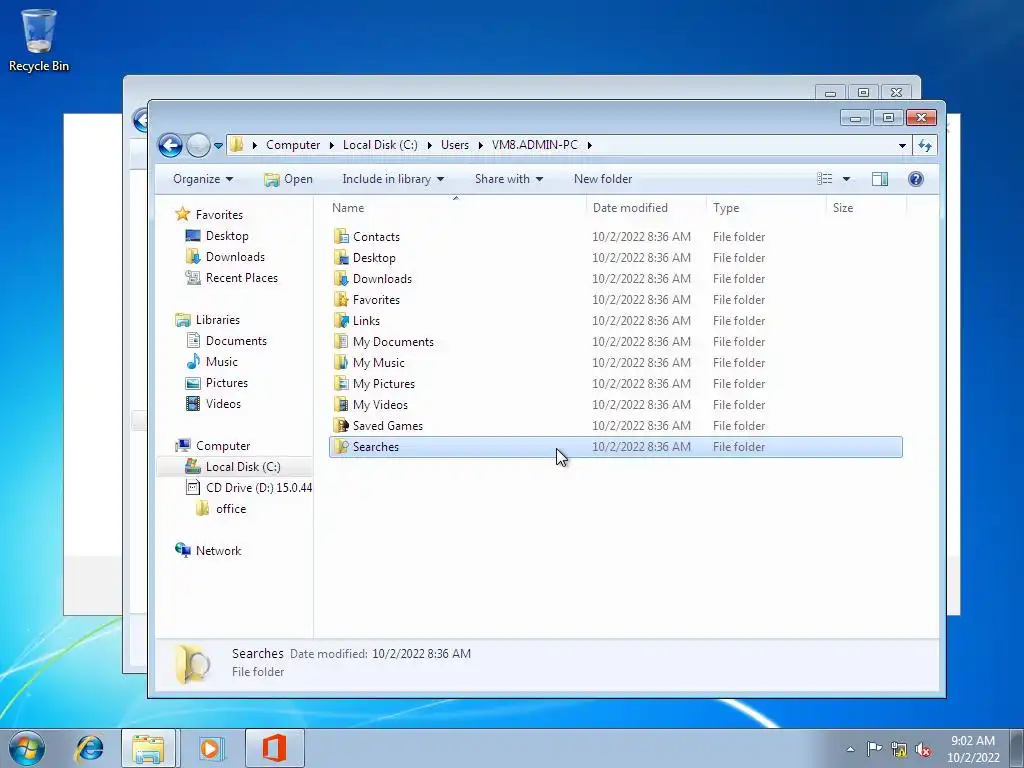The image size is (1024, 768).
Task: Click the Windows Explorer taskbar icon
Action: [148, 748]
